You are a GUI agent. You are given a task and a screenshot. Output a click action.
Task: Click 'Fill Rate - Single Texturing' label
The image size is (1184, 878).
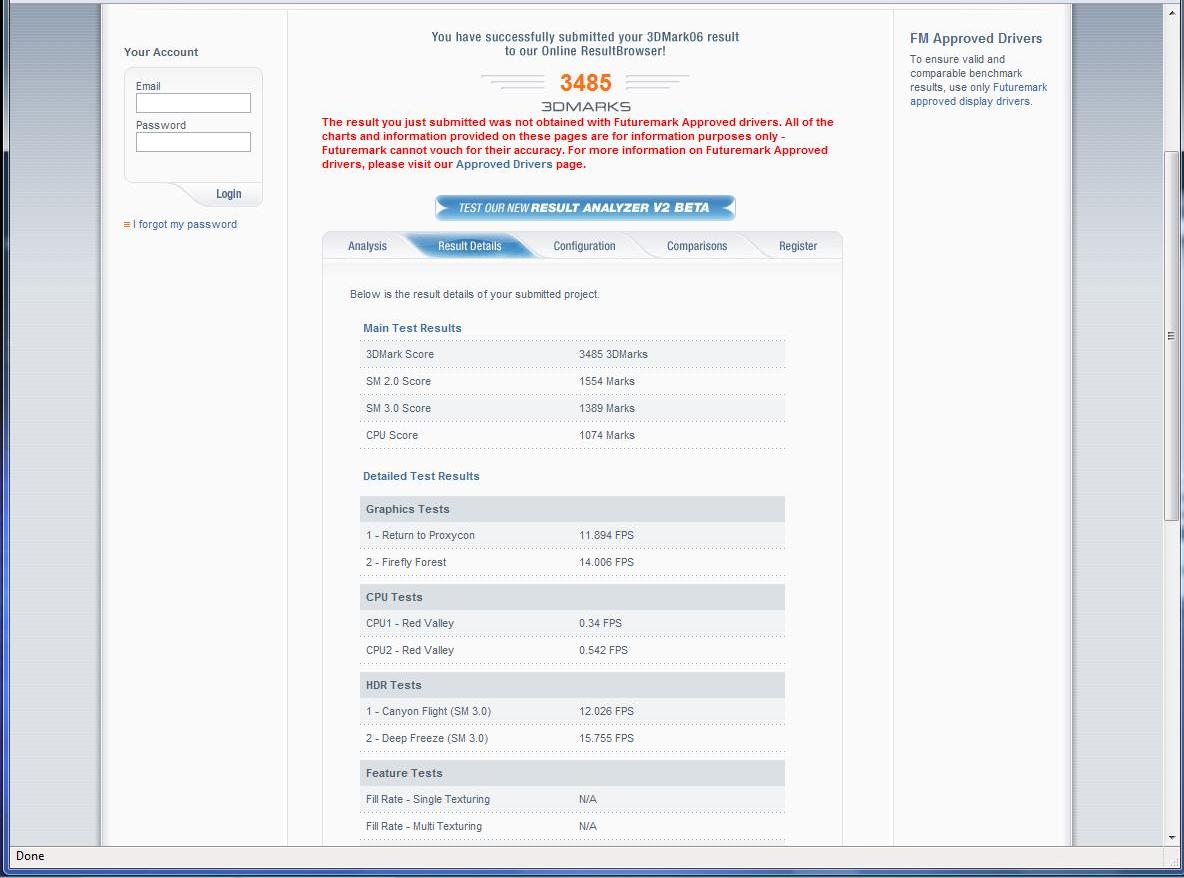pyautogui.click(x=427, y=799)
